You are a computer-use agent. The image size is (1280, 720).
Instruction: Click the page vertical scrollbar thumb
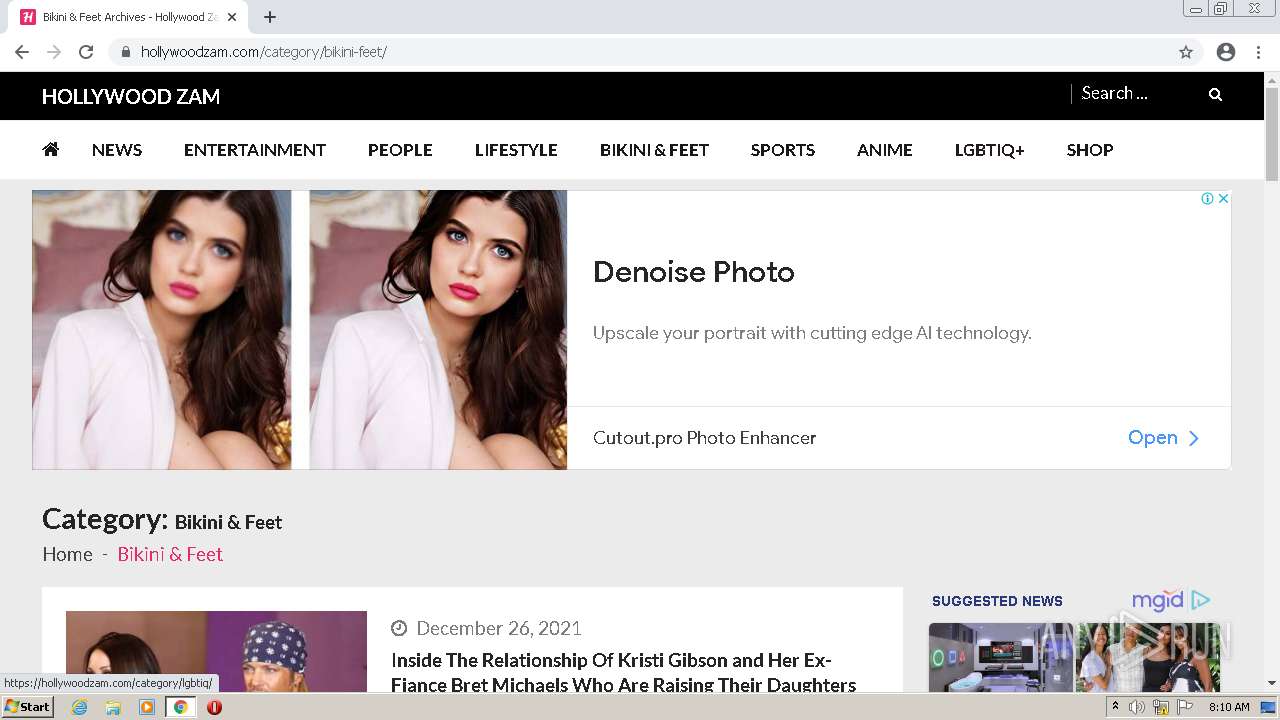[x=1272, y=133]
